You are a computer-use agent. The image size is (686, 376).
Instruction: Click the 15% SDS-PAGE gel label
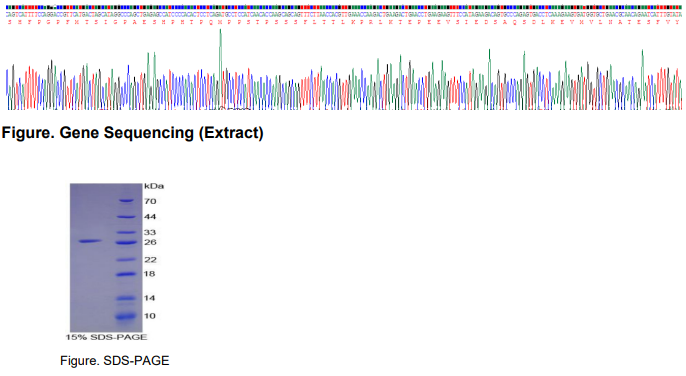point(106,337)
